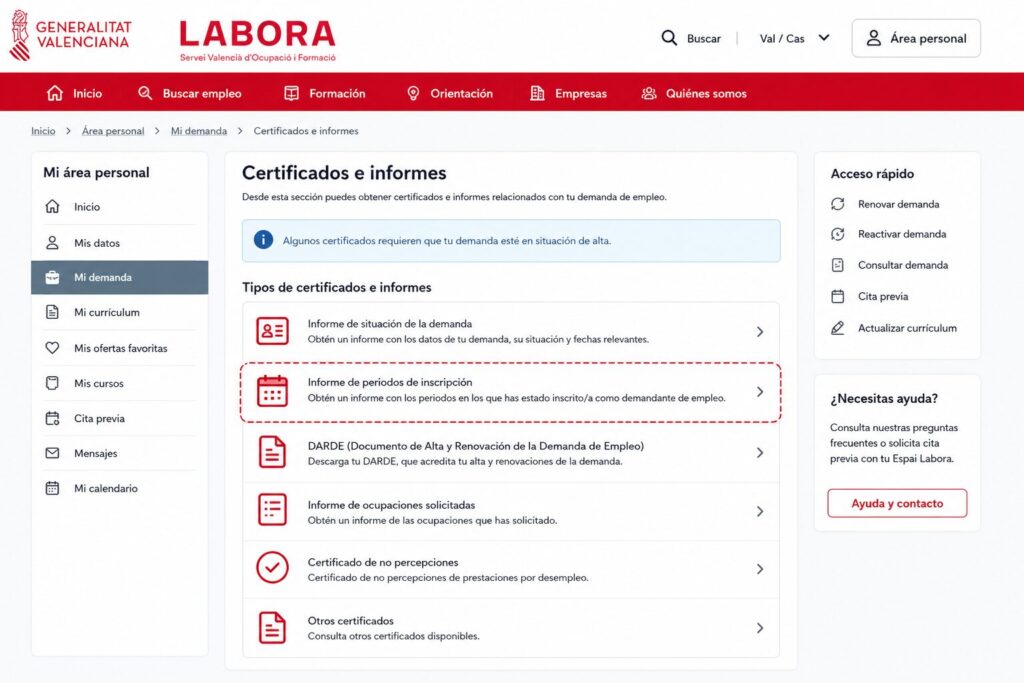
Task: Expand chevron for Informe de situación de la demanda
Action: (760, 332)
